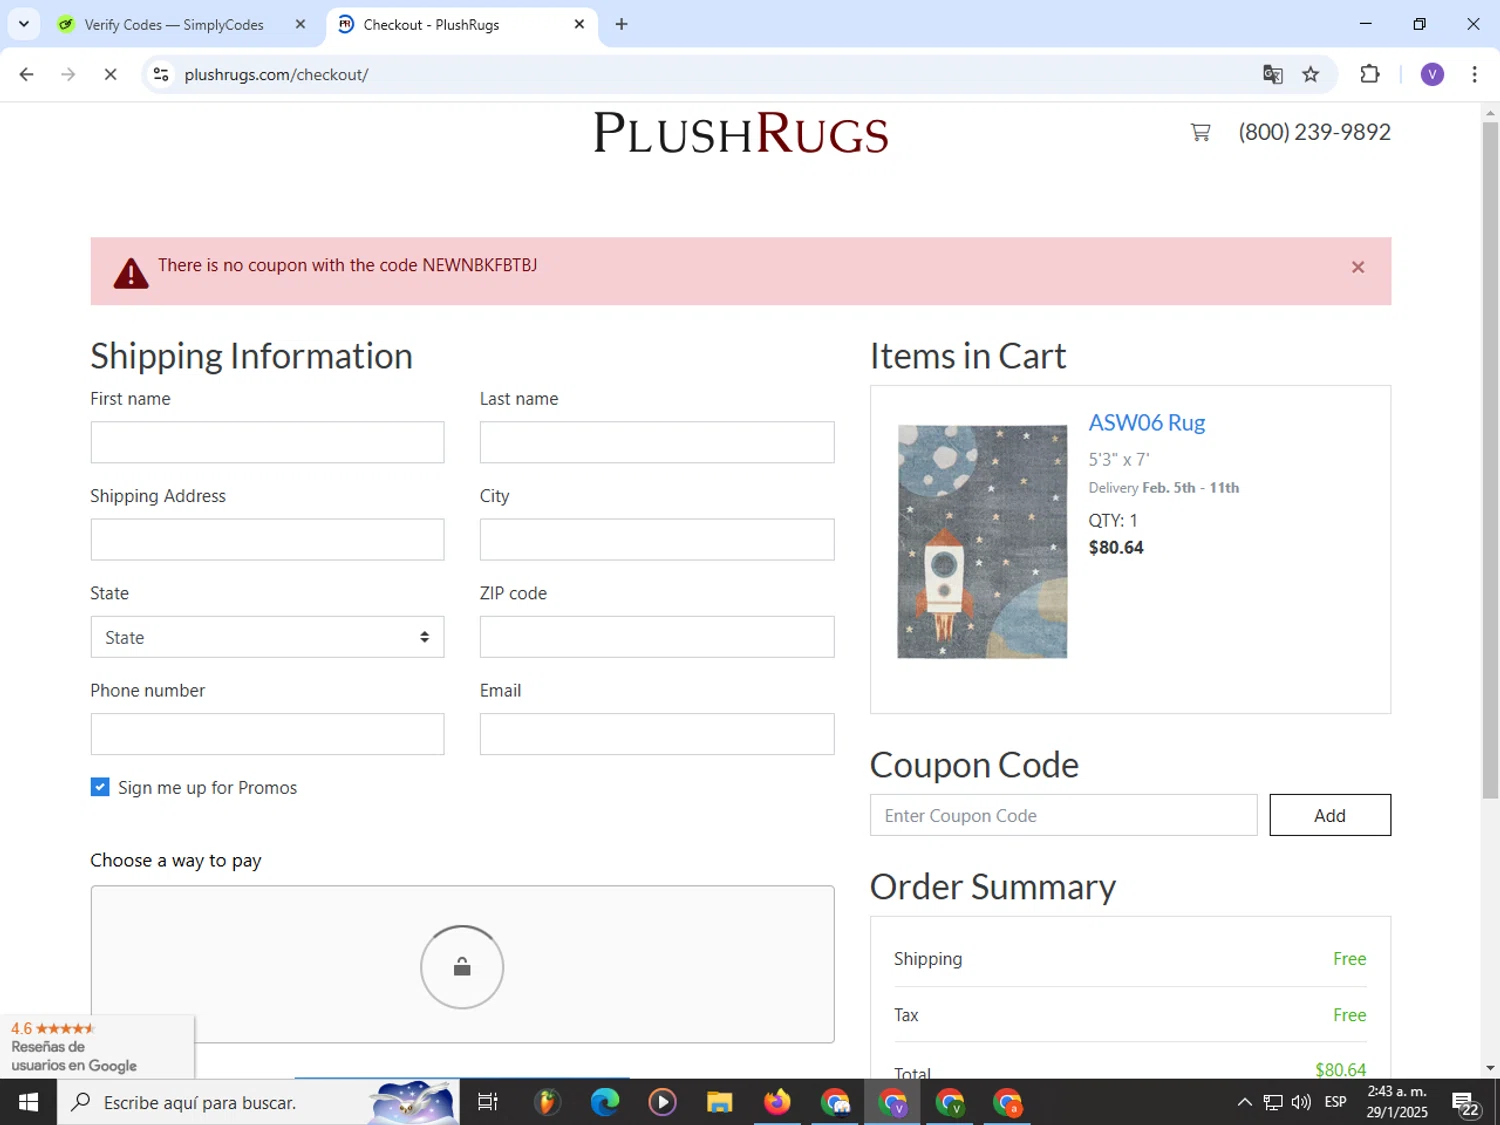Stop loading the page
The height and width of the screenshot is (1125, 1500).
(x=110, y=74)
